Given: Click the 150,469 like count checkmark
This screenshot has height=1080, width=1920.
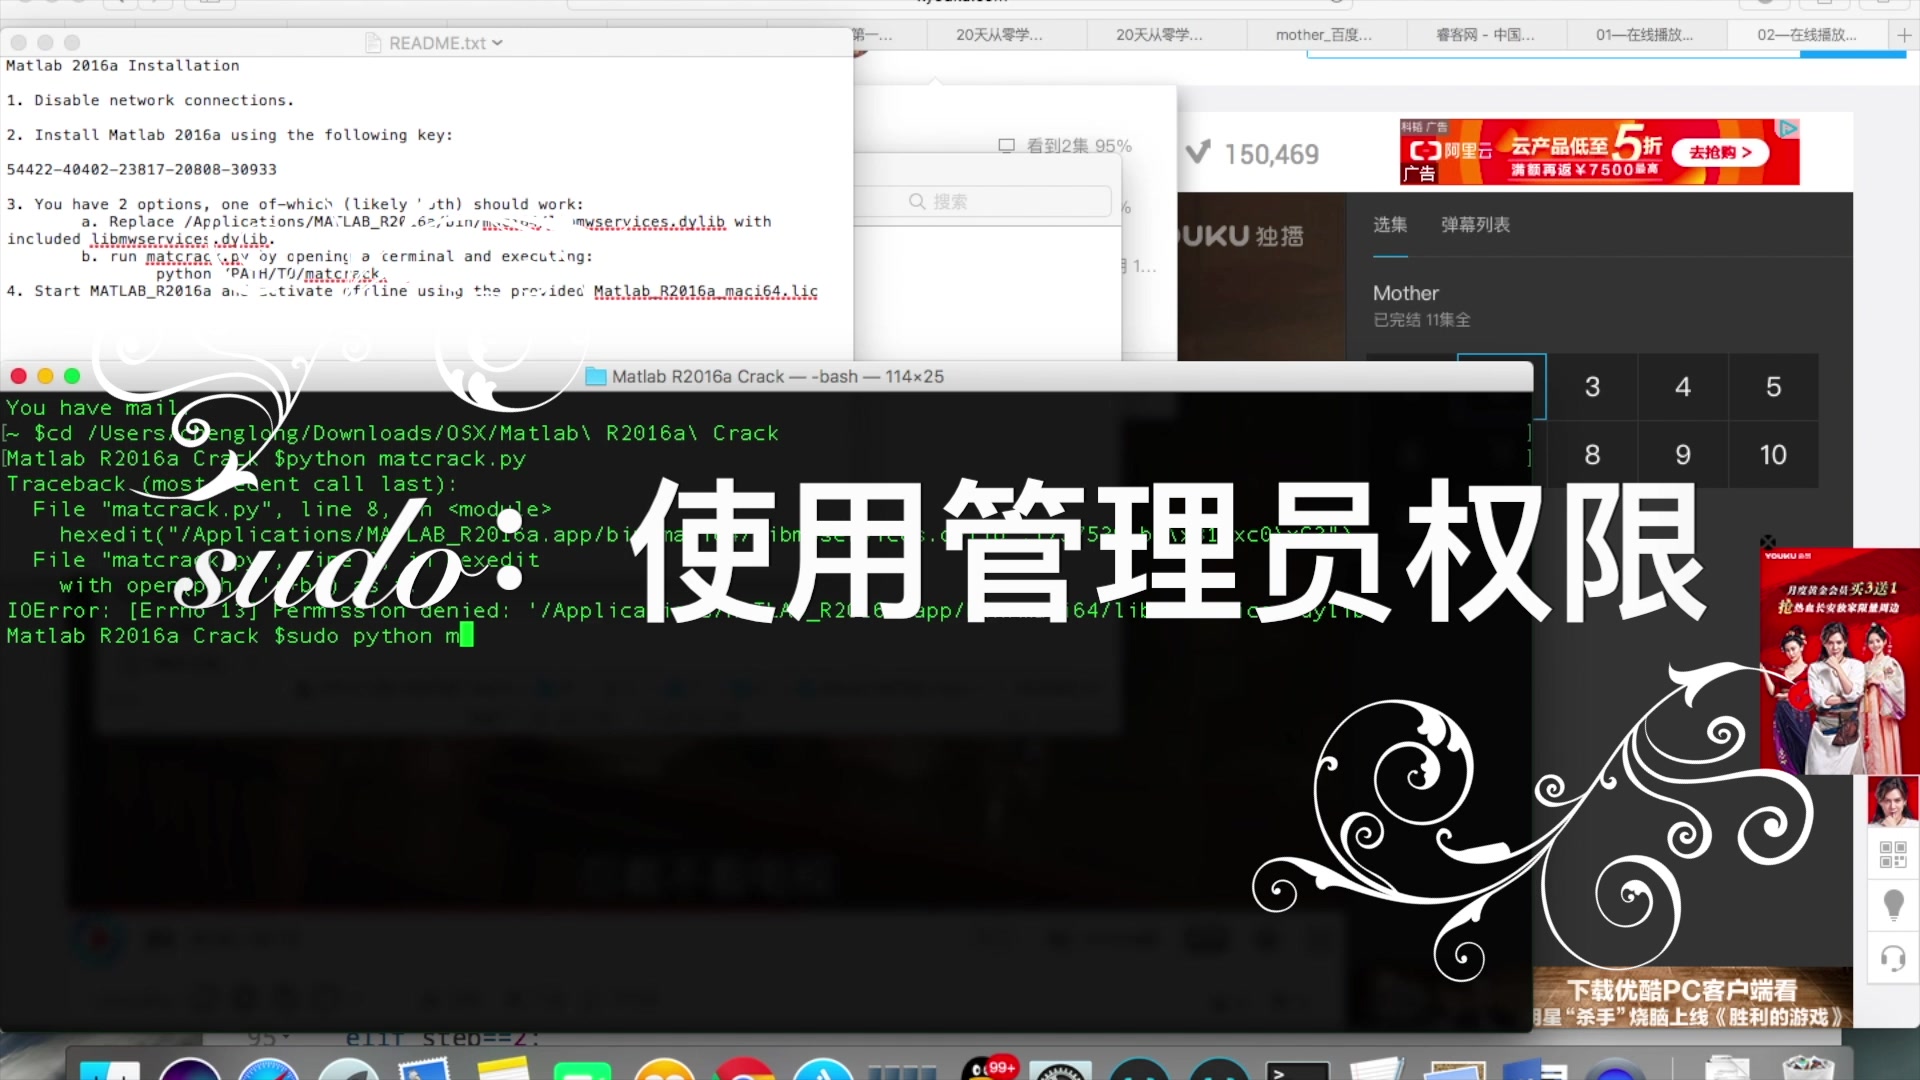Looking at the screenshot, I should pyautogui.click(x=1198, y=153).
